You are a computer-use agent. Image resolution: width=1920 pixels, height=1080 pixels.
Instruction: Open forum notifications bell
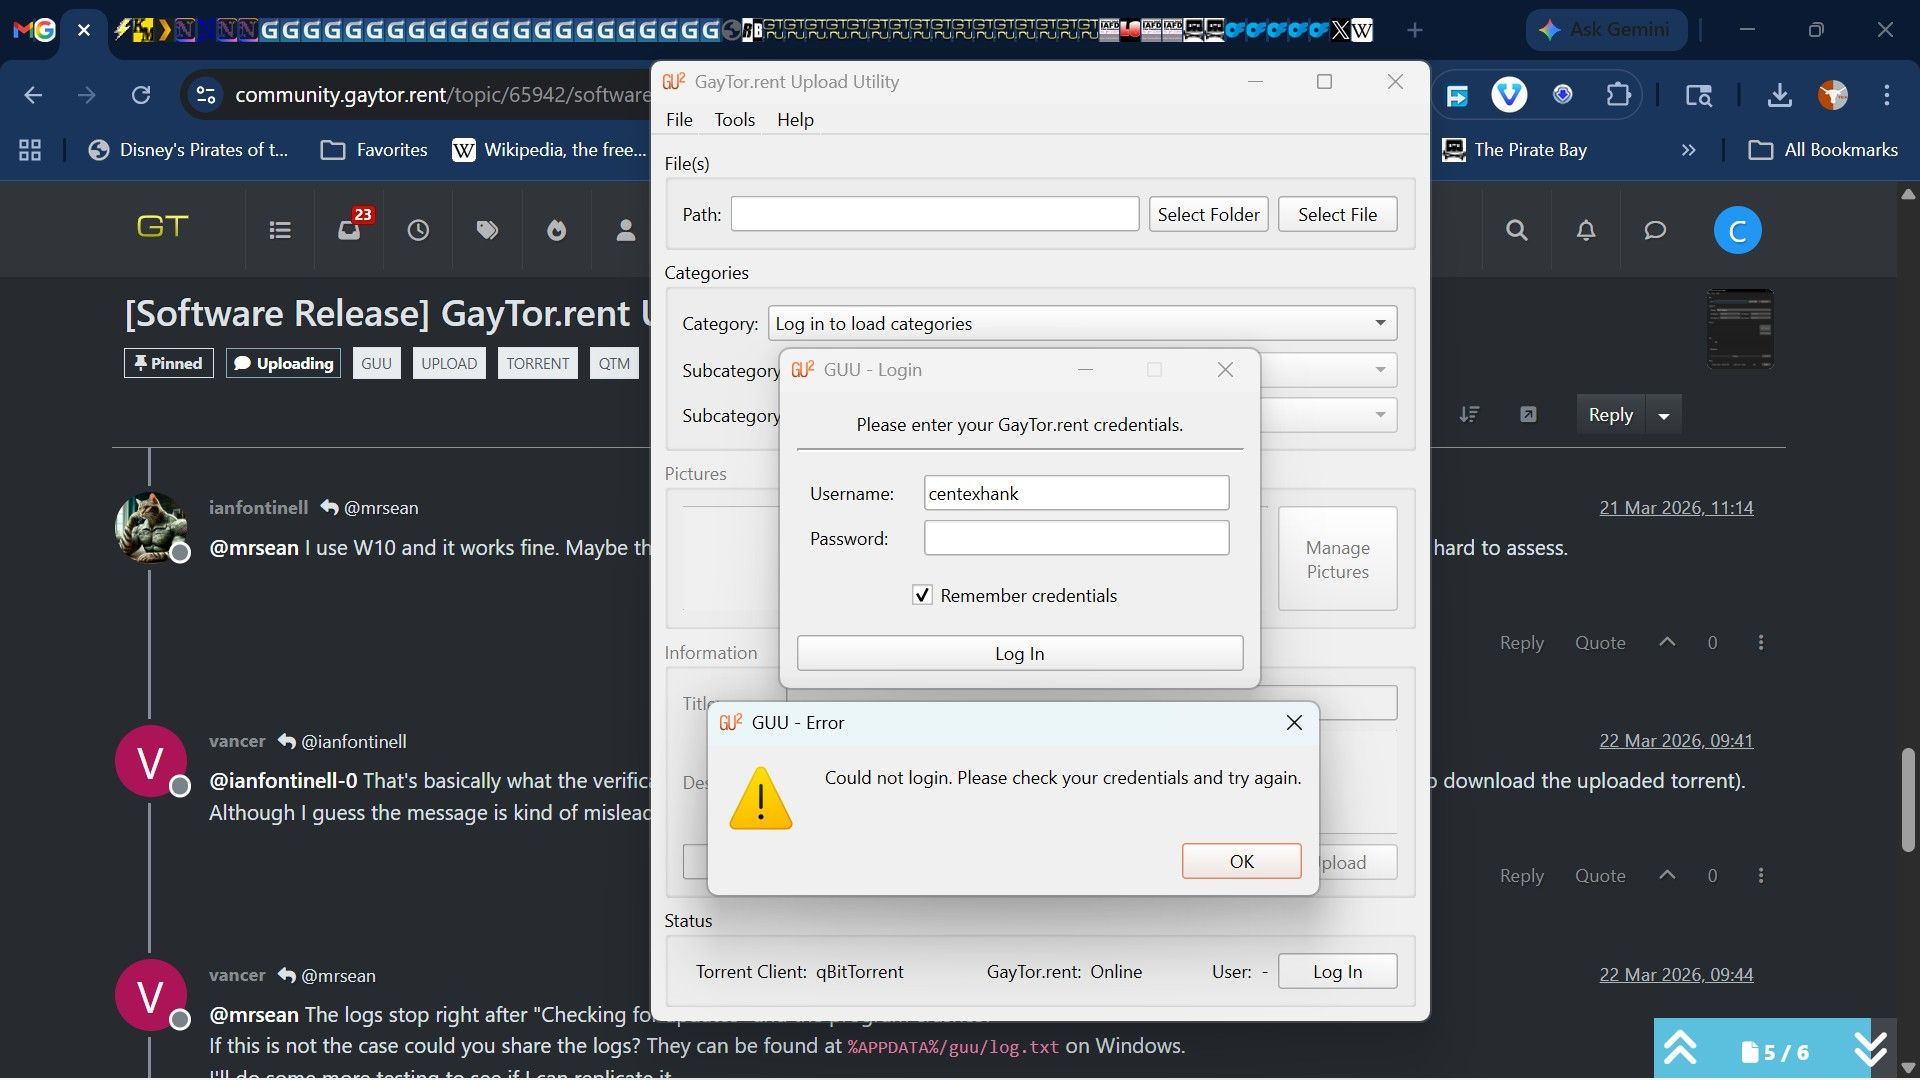tap(1586, 231)
